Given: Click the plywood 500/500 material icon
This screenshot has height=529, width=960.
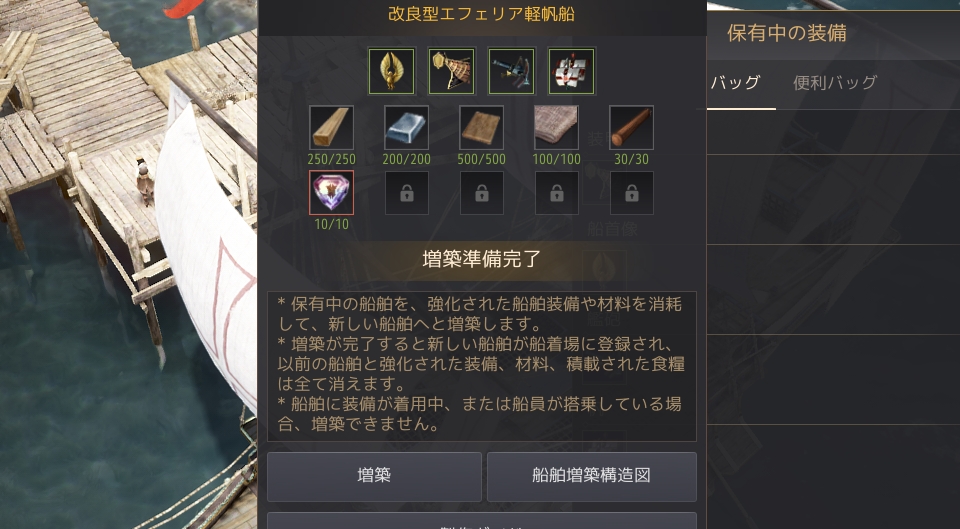Looking at the screenshot, I should [x=481, y=128].
